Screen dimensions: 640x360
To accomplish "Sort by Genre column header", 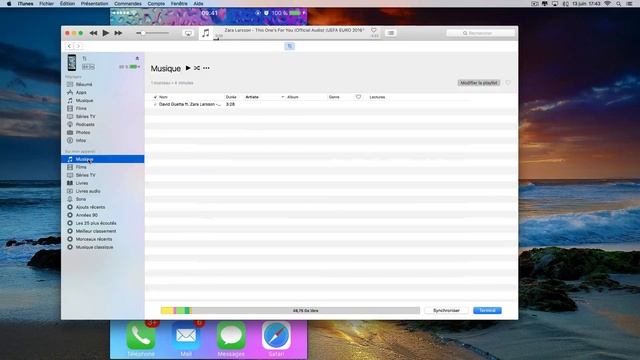I will click(x=334, y=97).
